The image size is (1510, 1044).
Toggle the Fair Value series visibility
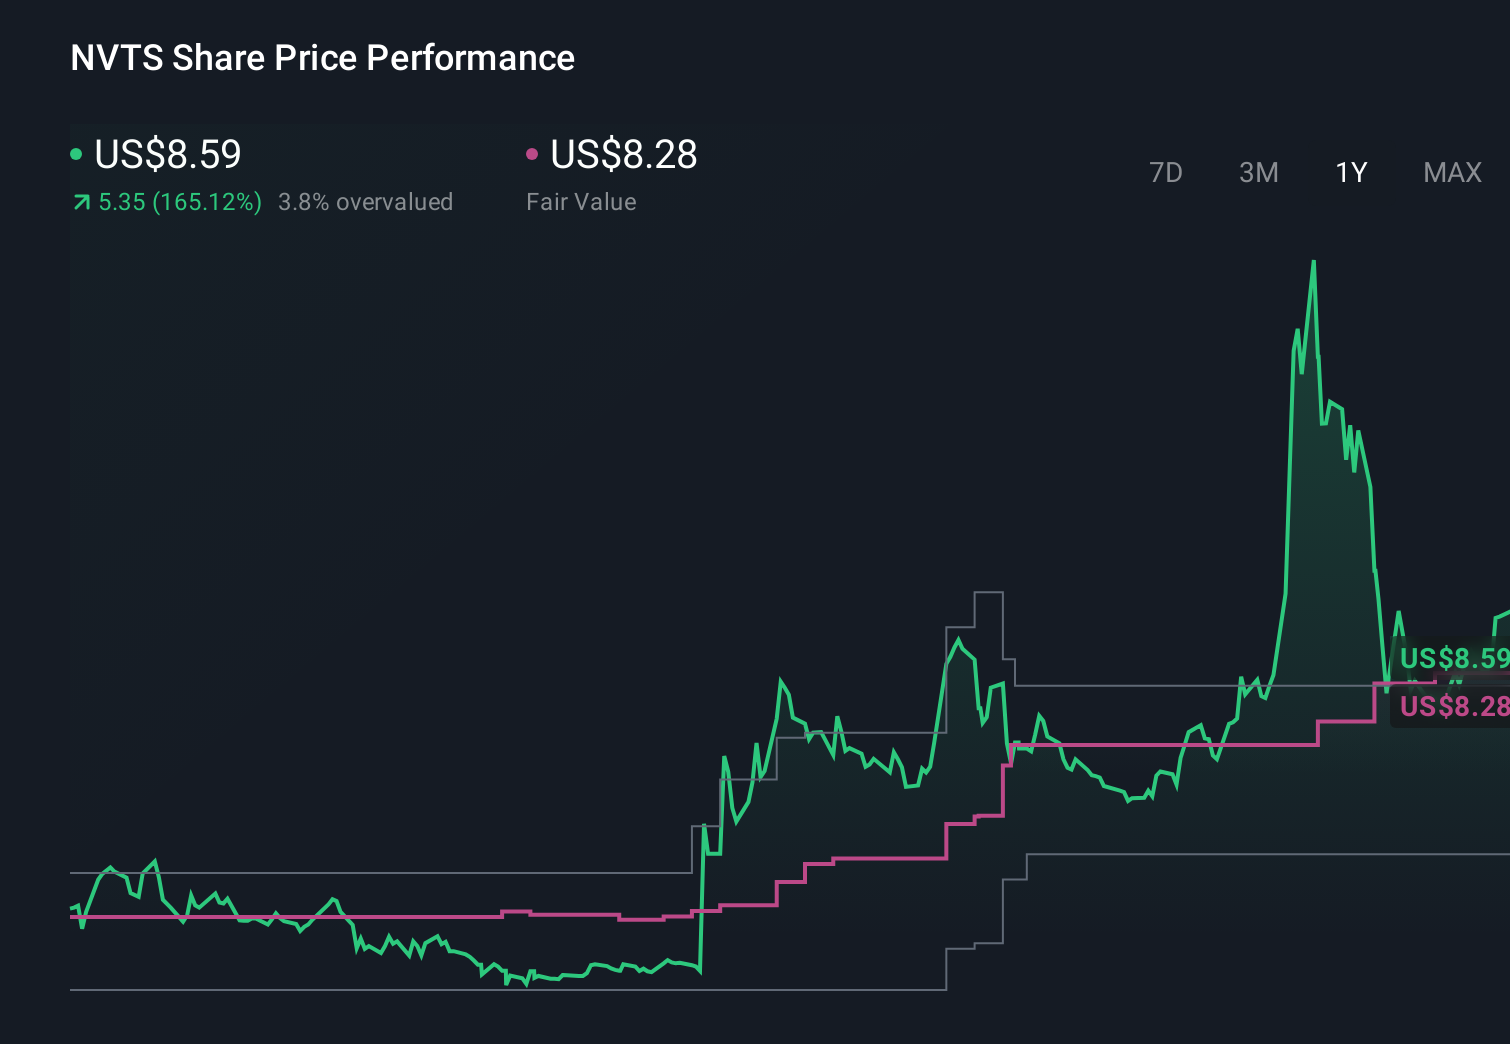(x=622, y=154)
